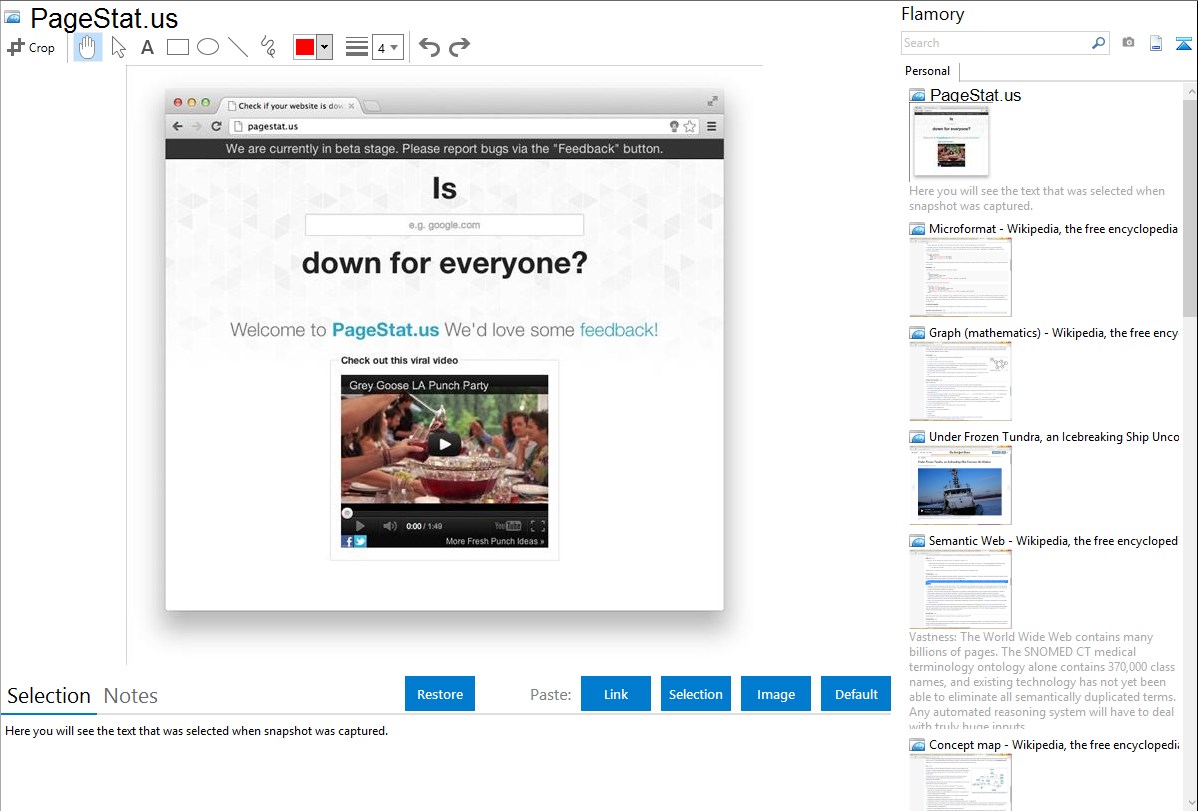
Task: Select the freehand scribble tool
Action: point(267,47)
